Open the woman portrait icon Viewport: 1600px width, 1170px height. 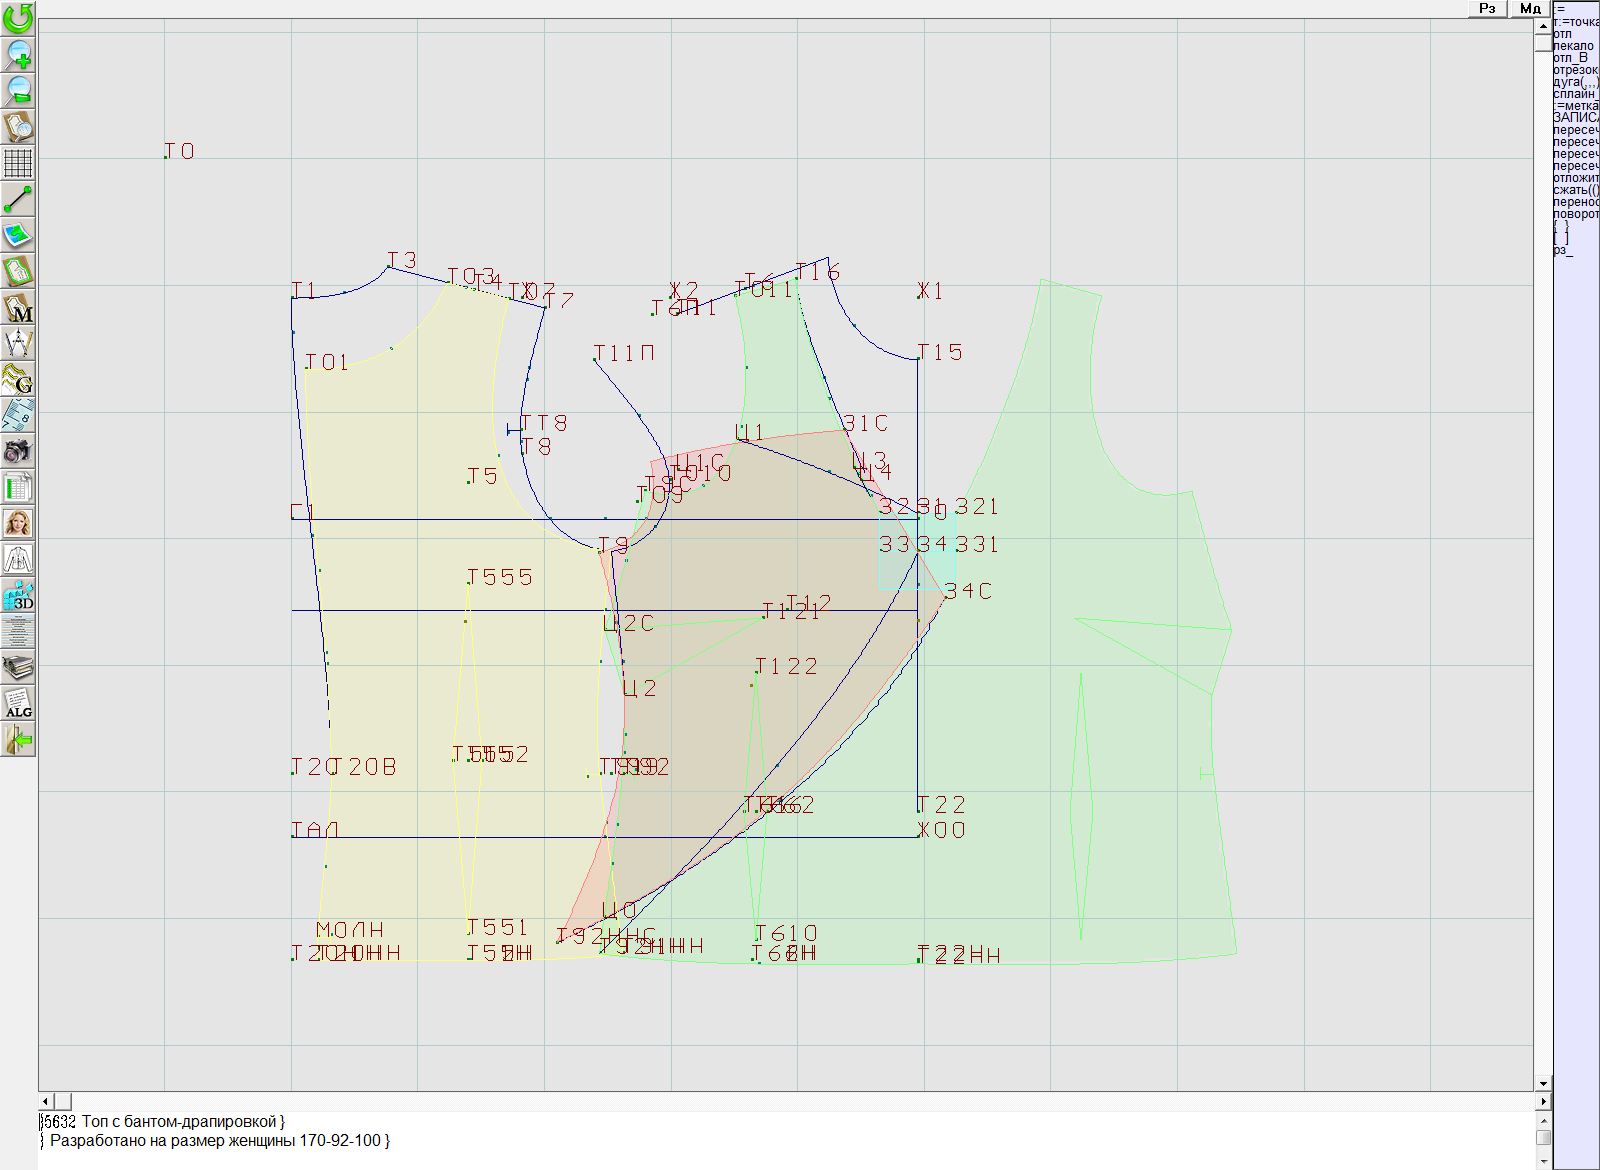tap(18, 523)
